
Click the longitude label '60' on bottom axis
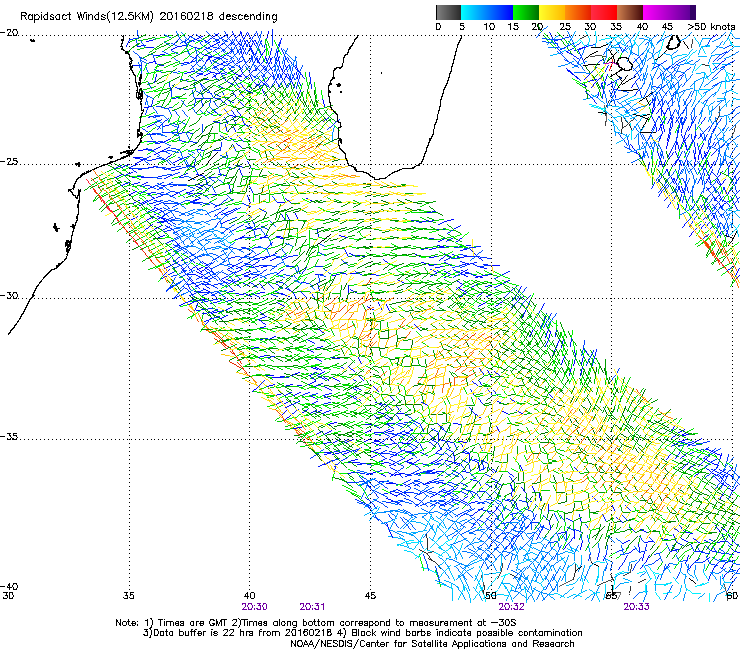coord(732,595)
